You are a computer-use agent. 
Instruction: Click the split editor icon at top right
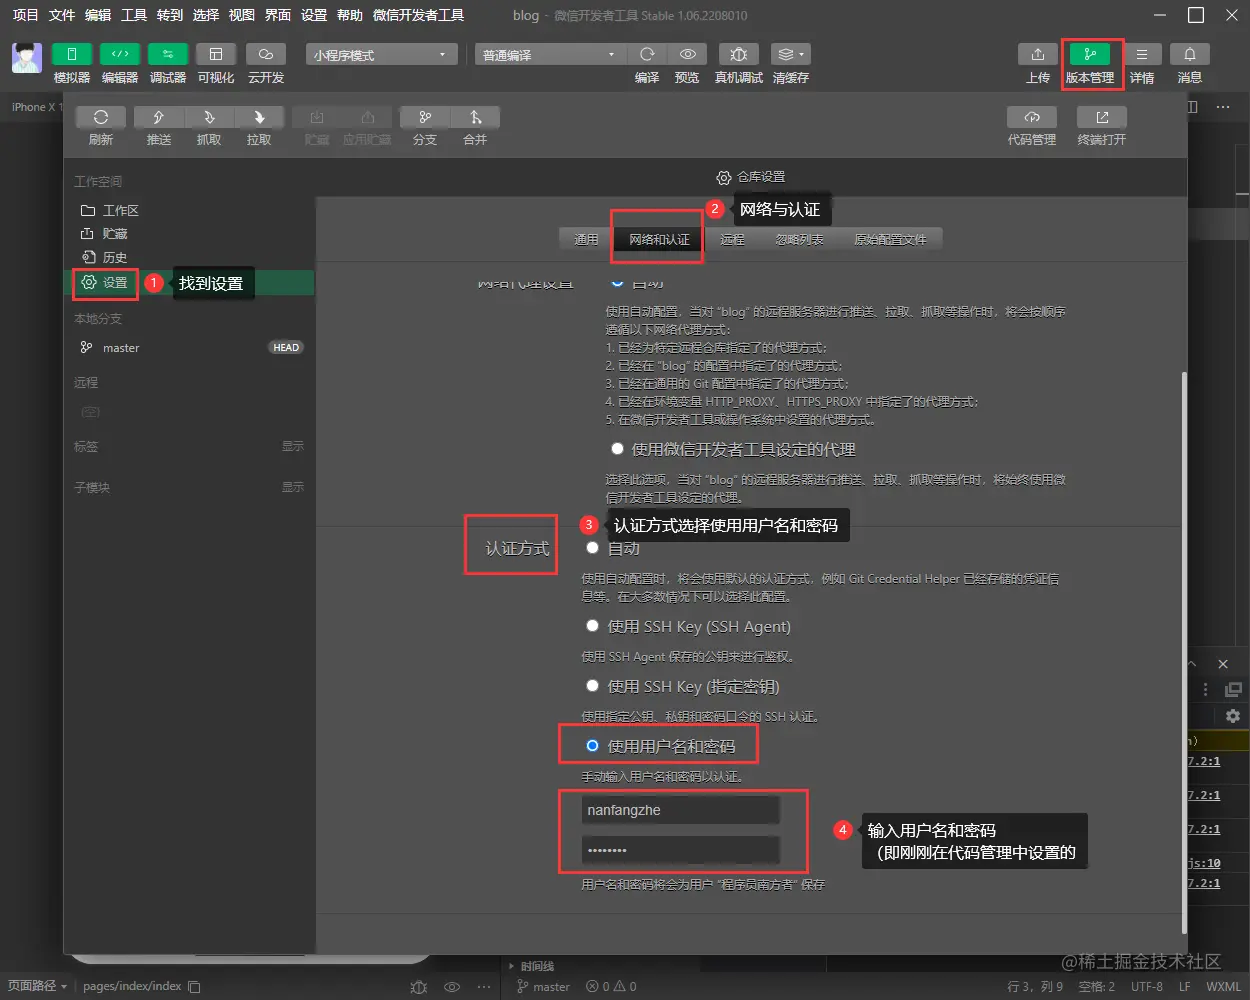click(1192, 106)
